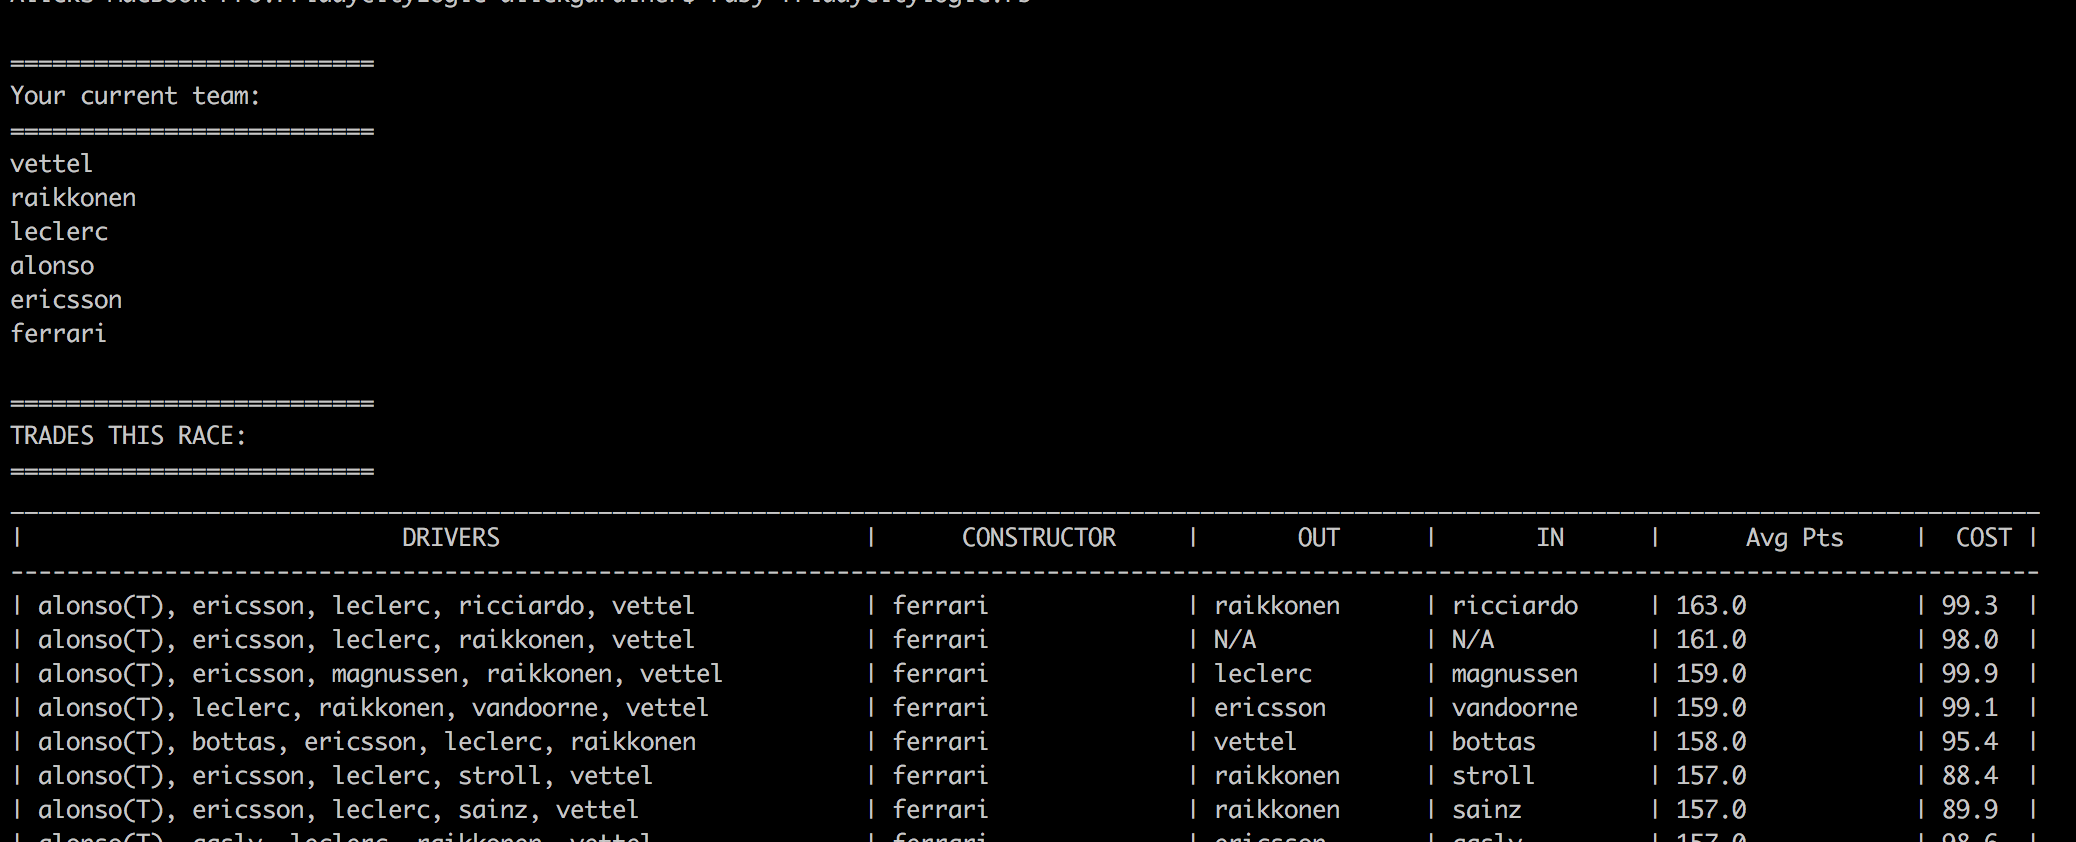Click 157.0 in the sainz trade row
Screen dimensions: 2076x842
(1711, 810)
